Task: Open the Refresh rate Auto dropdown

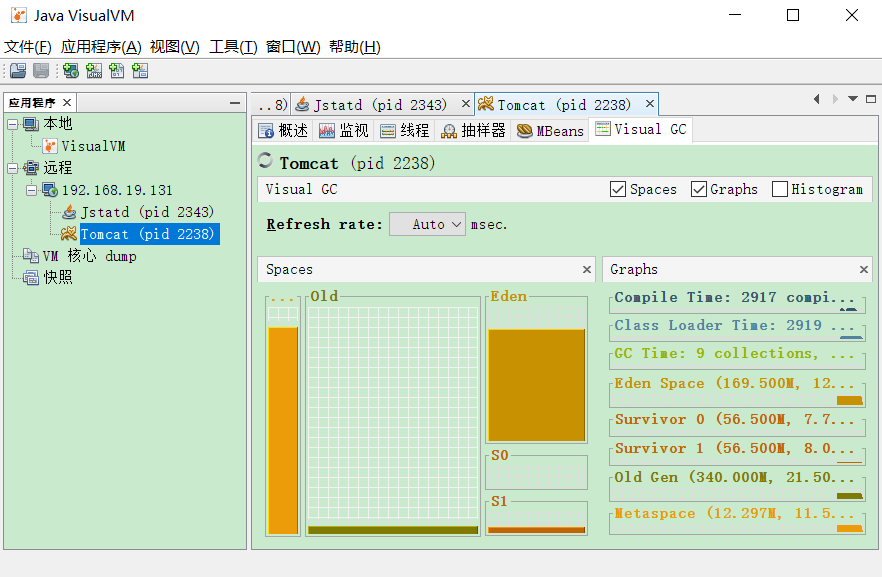Action: coord(428,224)
